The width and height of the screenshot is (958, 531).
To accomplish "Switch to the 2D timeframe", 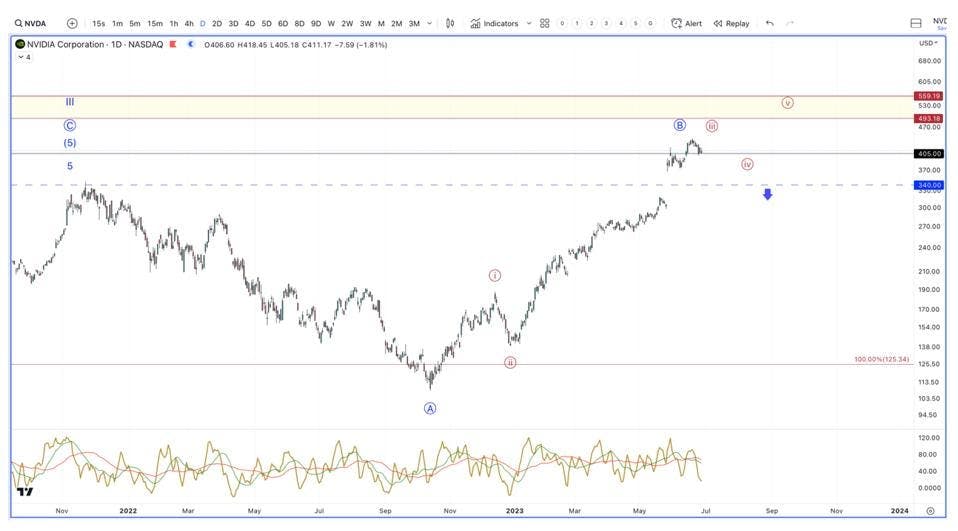I will pyautogui.click(x=217, y=23).
